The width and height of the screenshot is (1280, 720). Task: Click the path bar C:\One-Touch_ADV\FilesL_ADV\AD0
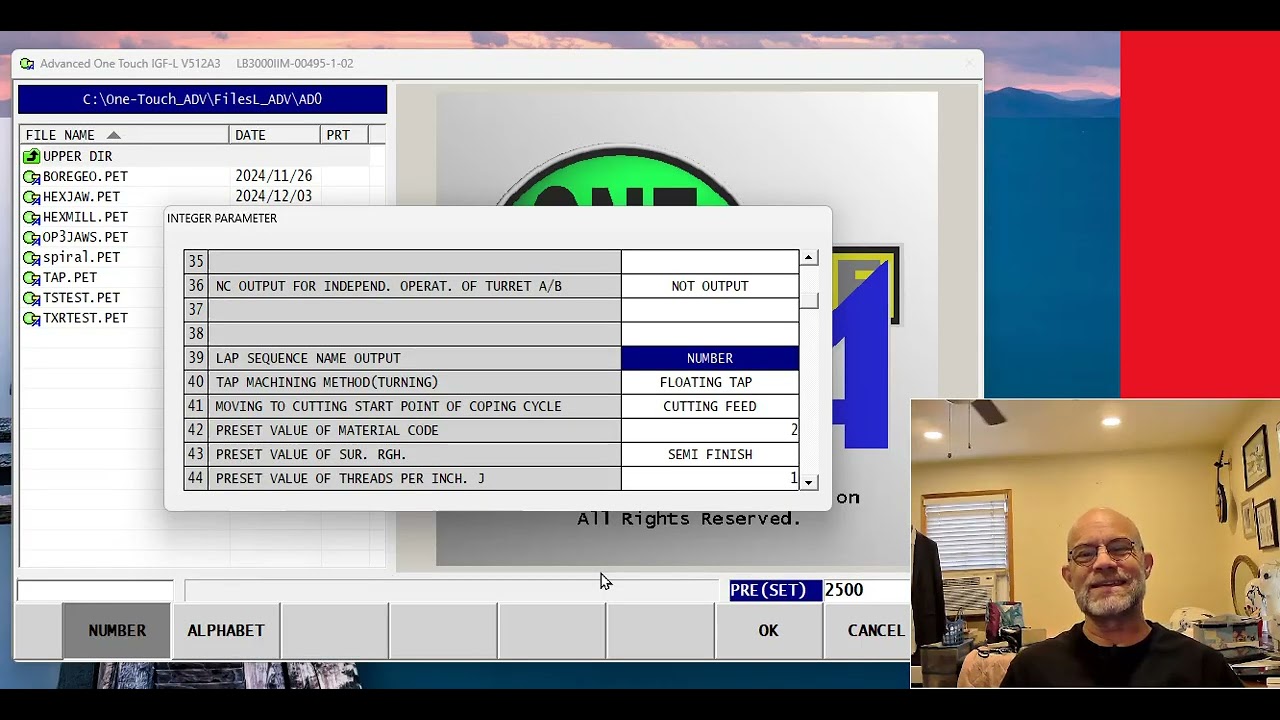202,99
